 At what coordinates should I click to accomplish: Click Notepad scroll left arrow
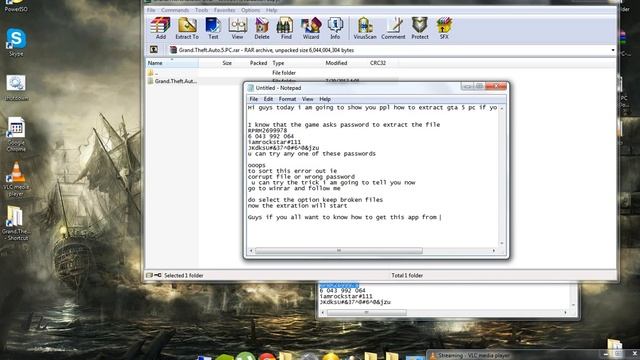tap(251, 251)
